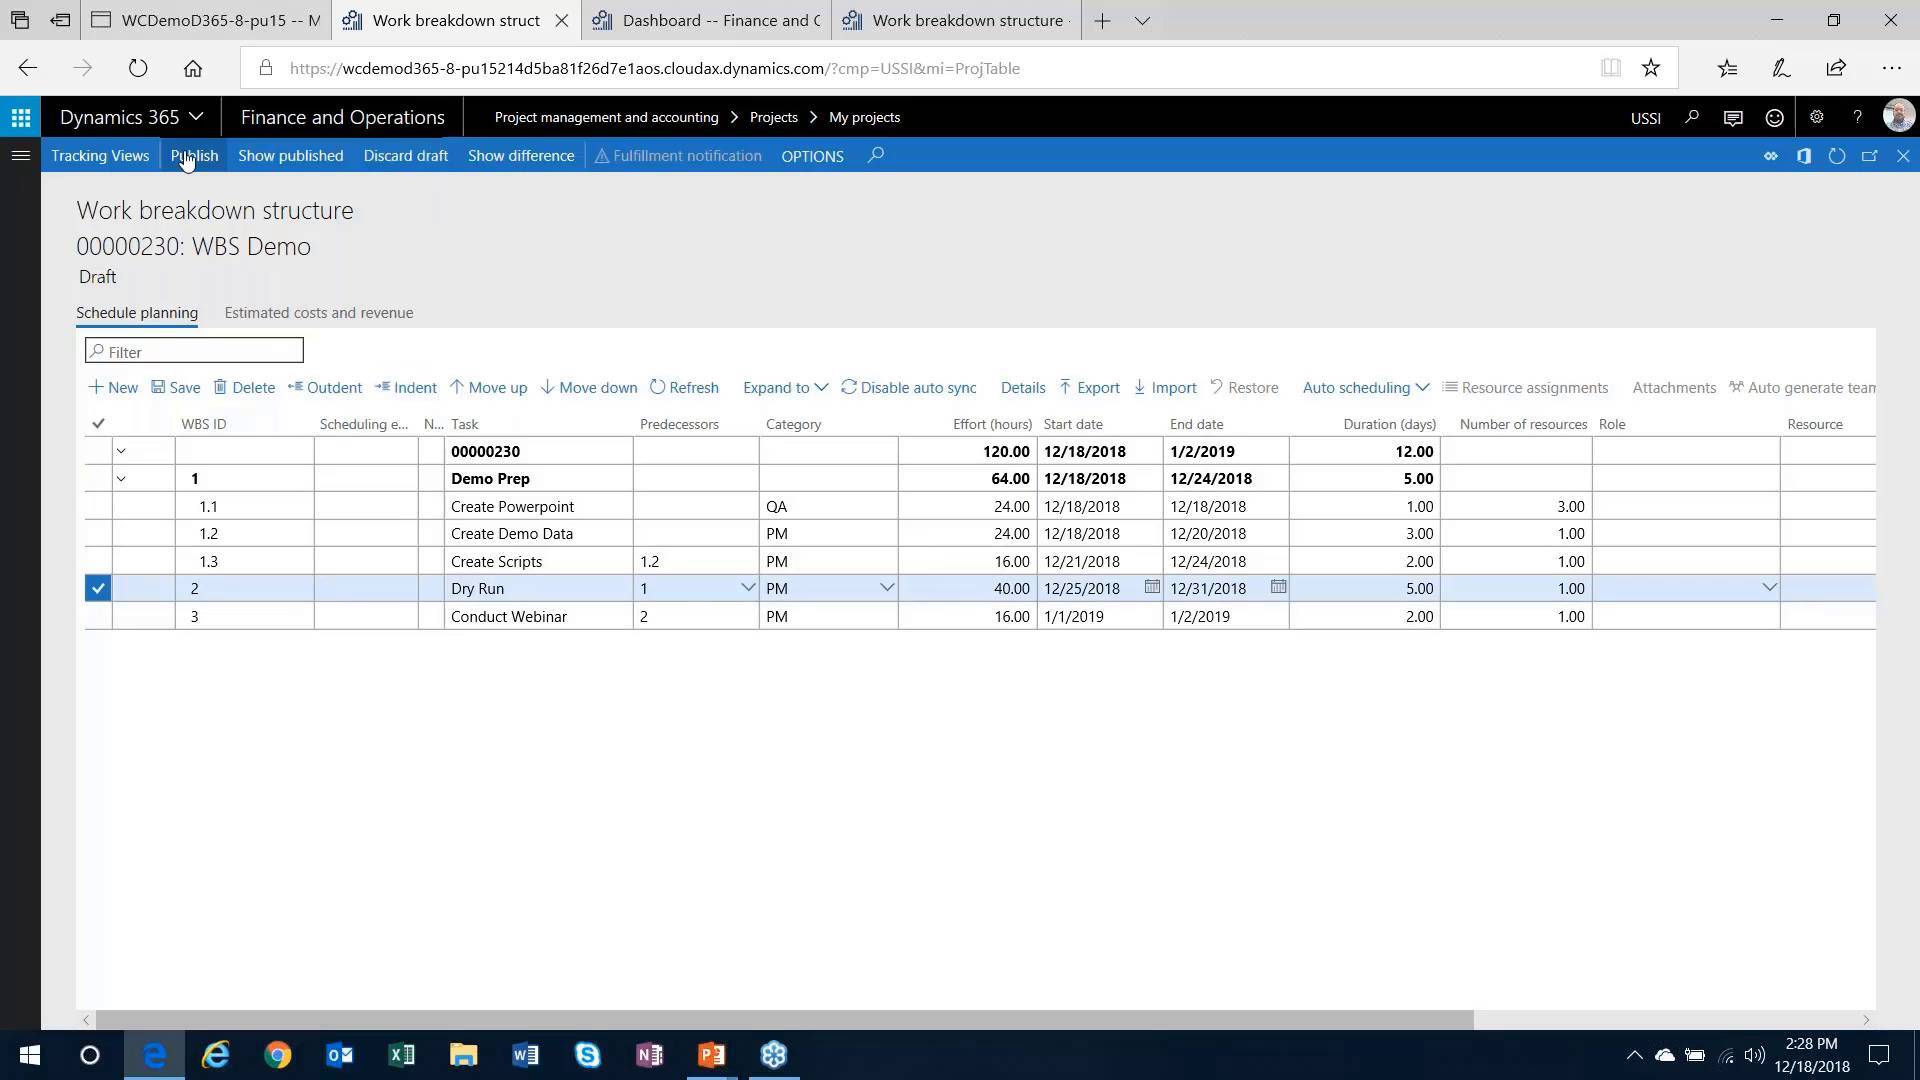Publish the draft work breakdown structure
Image resolution: width=1920 pixels, height=1080 pixels.
click(x=194, y=155)
